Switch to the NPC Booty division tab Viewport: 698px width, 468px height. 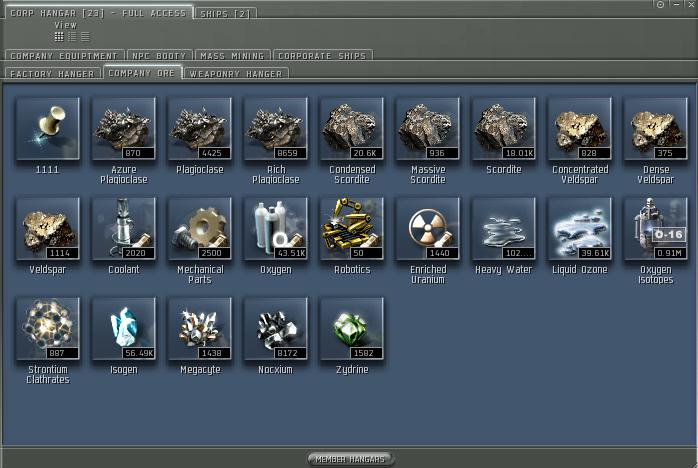(x=159, y=56)
